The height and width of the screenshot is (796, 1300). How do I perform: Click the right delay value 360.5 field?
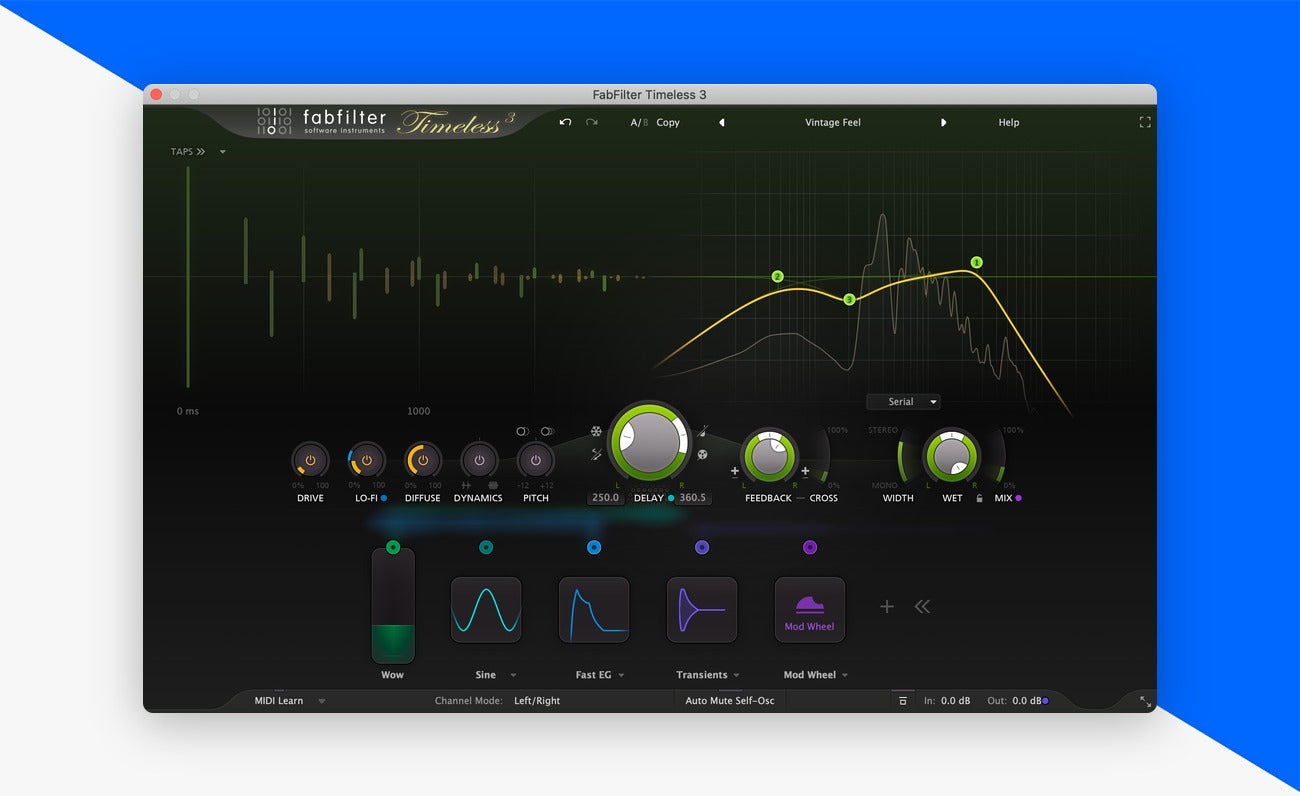pyautogui.click(x=693, y=497)
